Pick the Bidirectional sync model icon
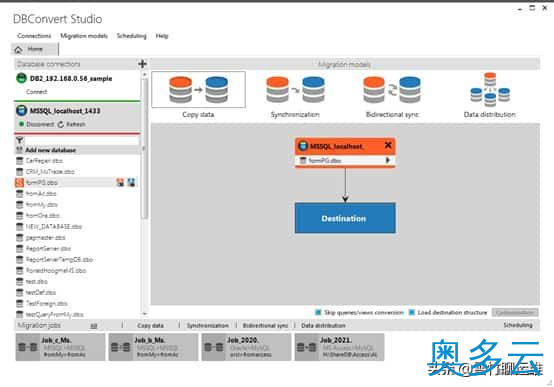Screen dimensions: 554x387 392,90
